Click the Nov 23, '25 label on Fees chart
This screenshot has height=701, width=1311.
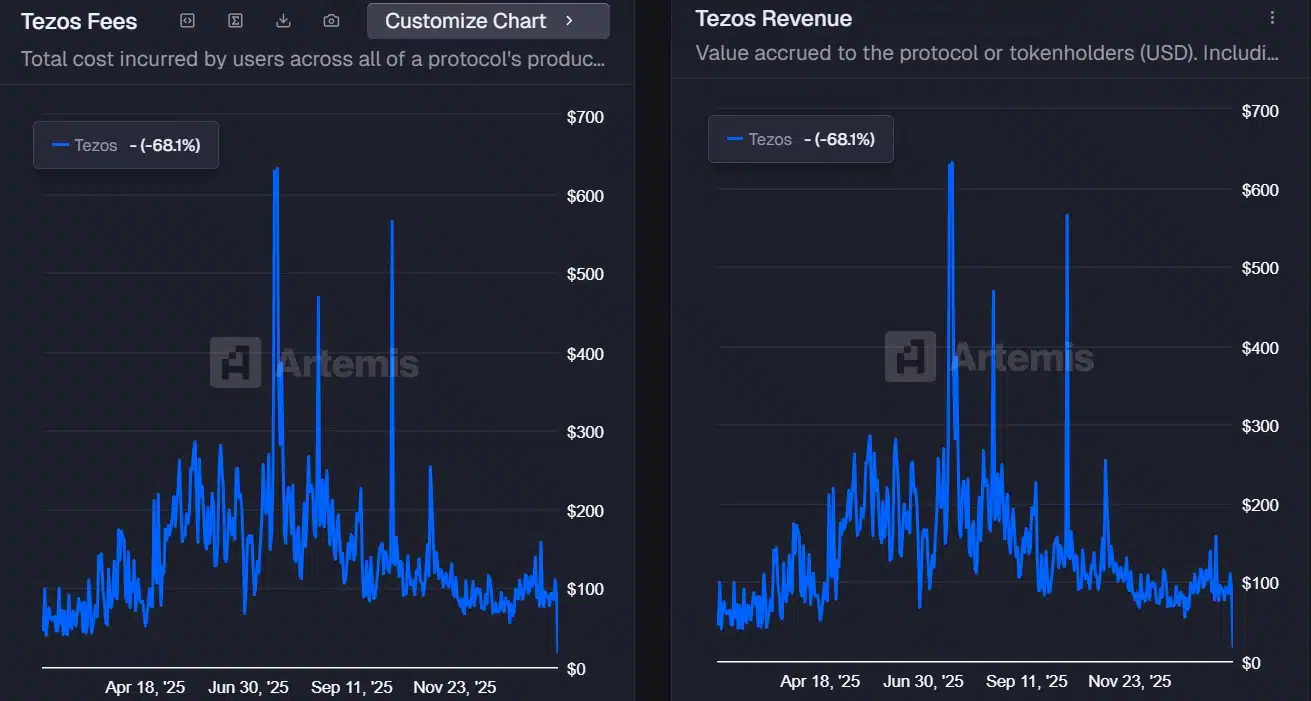(x=455, y=687)
